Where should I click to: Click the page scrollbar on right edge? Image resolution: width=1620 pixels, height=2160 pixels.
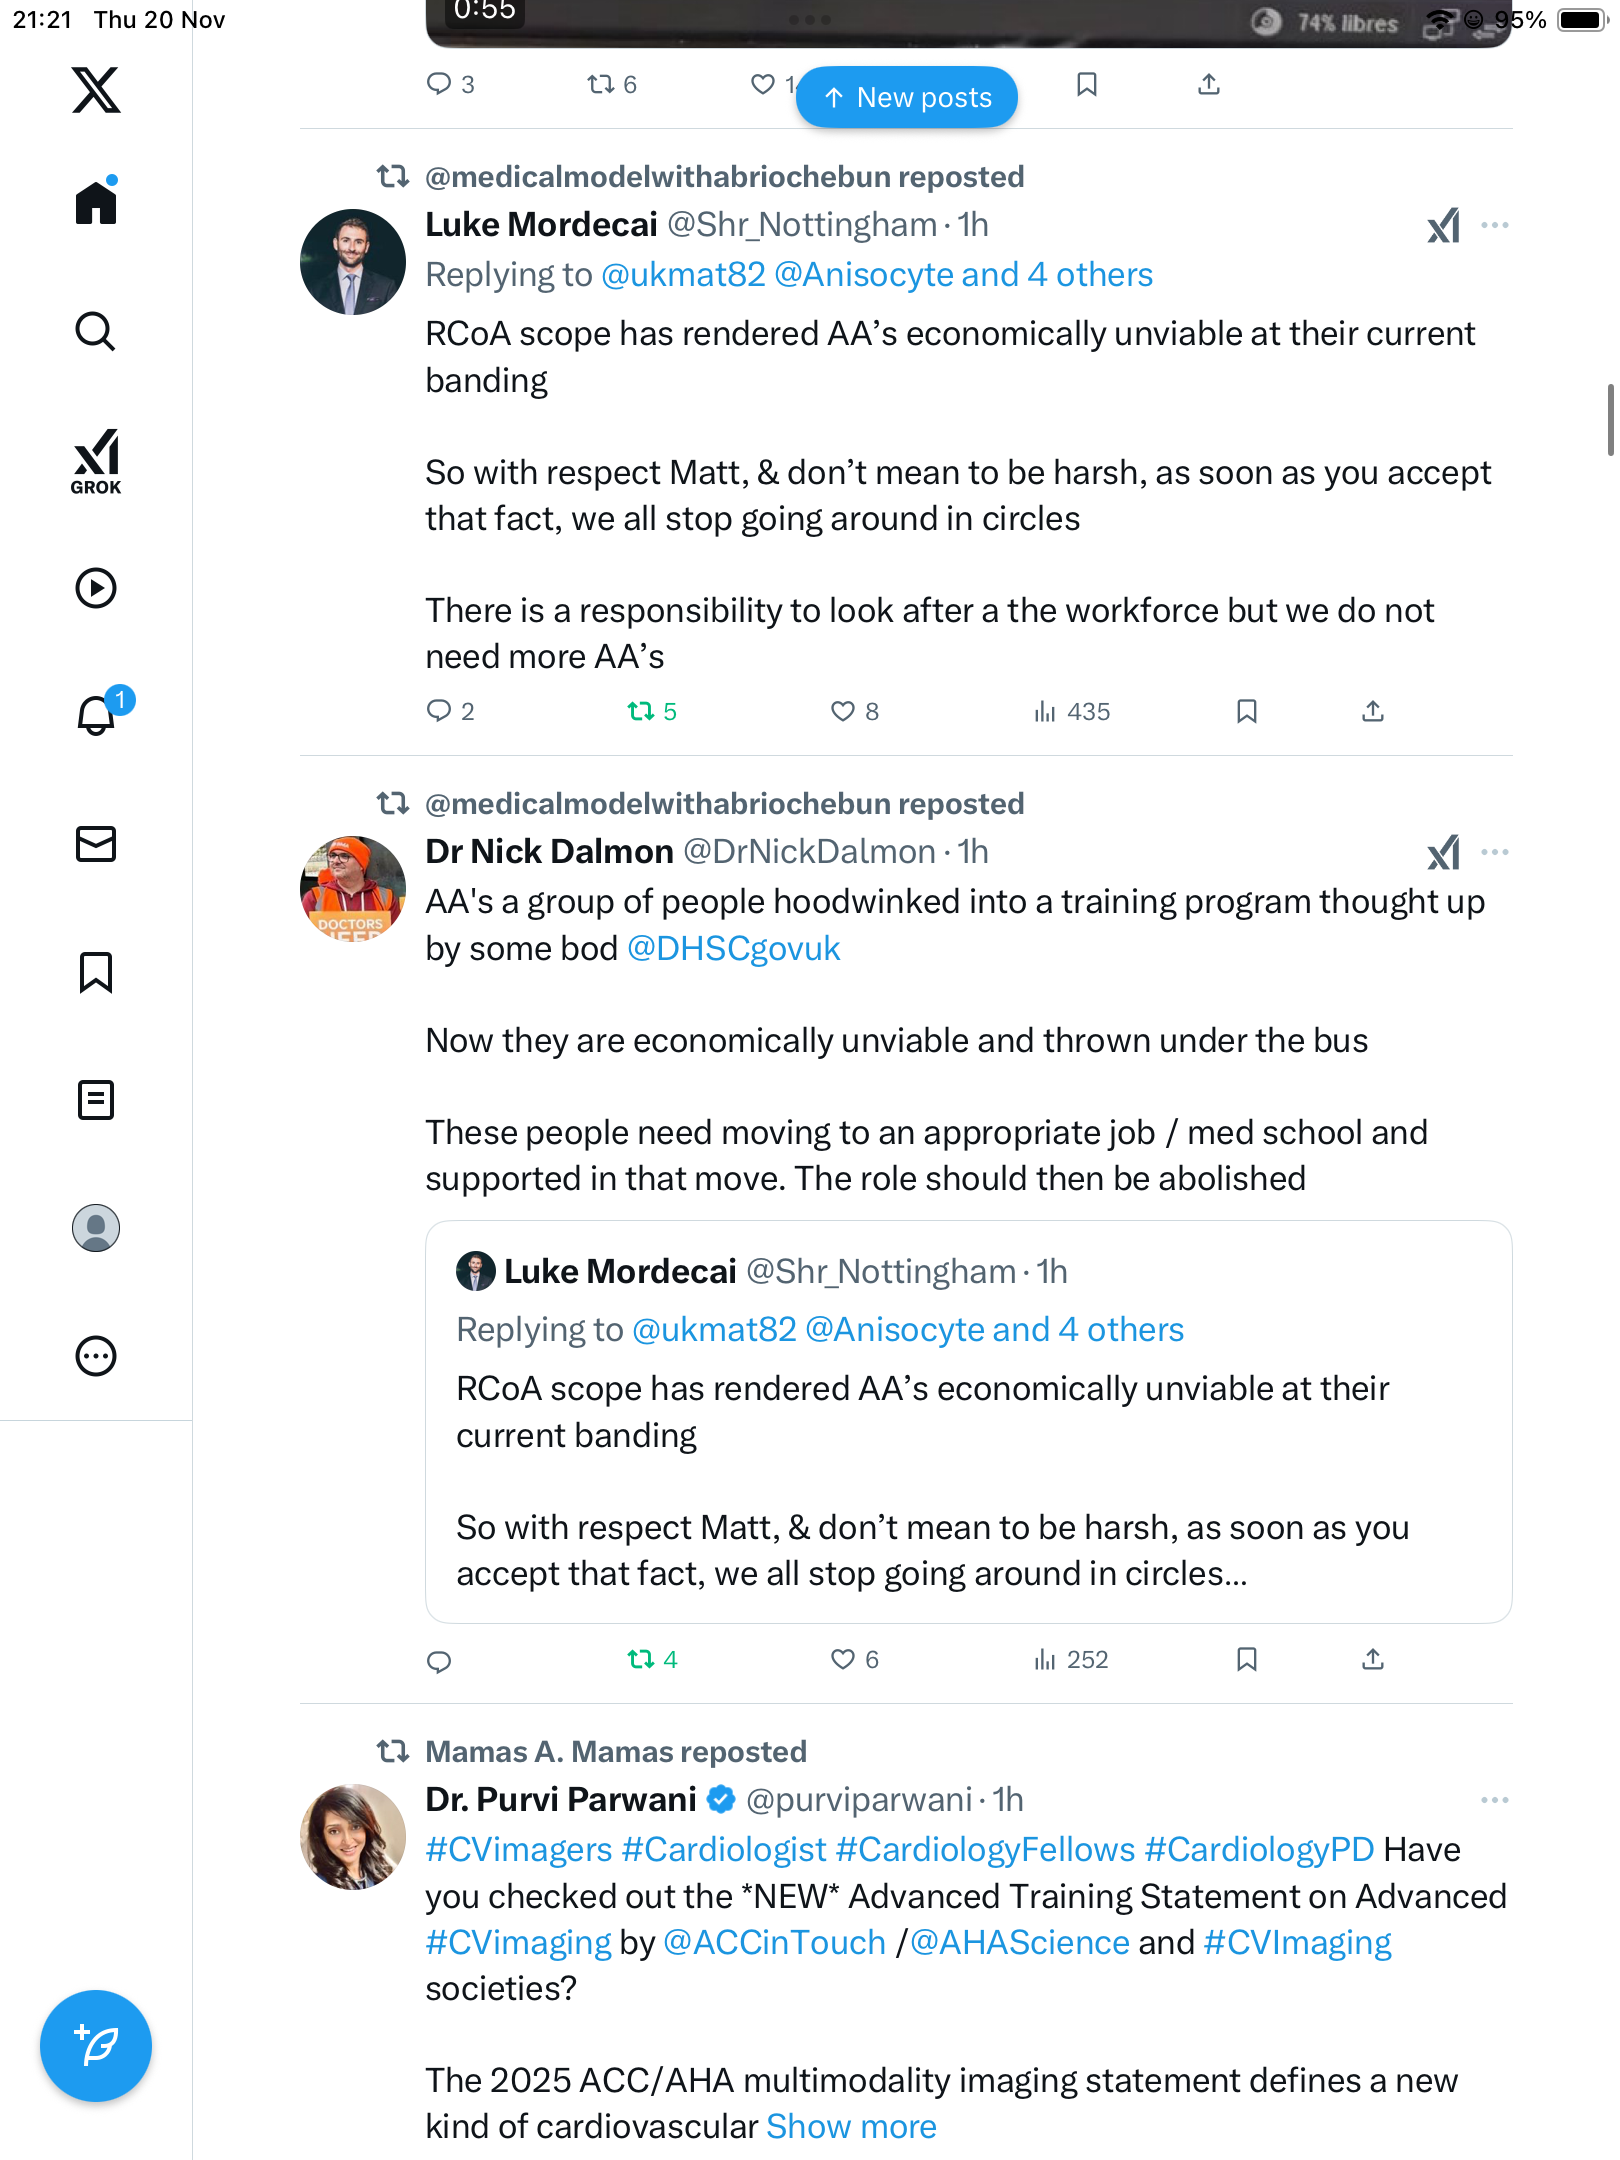(x=1610, y=419)
